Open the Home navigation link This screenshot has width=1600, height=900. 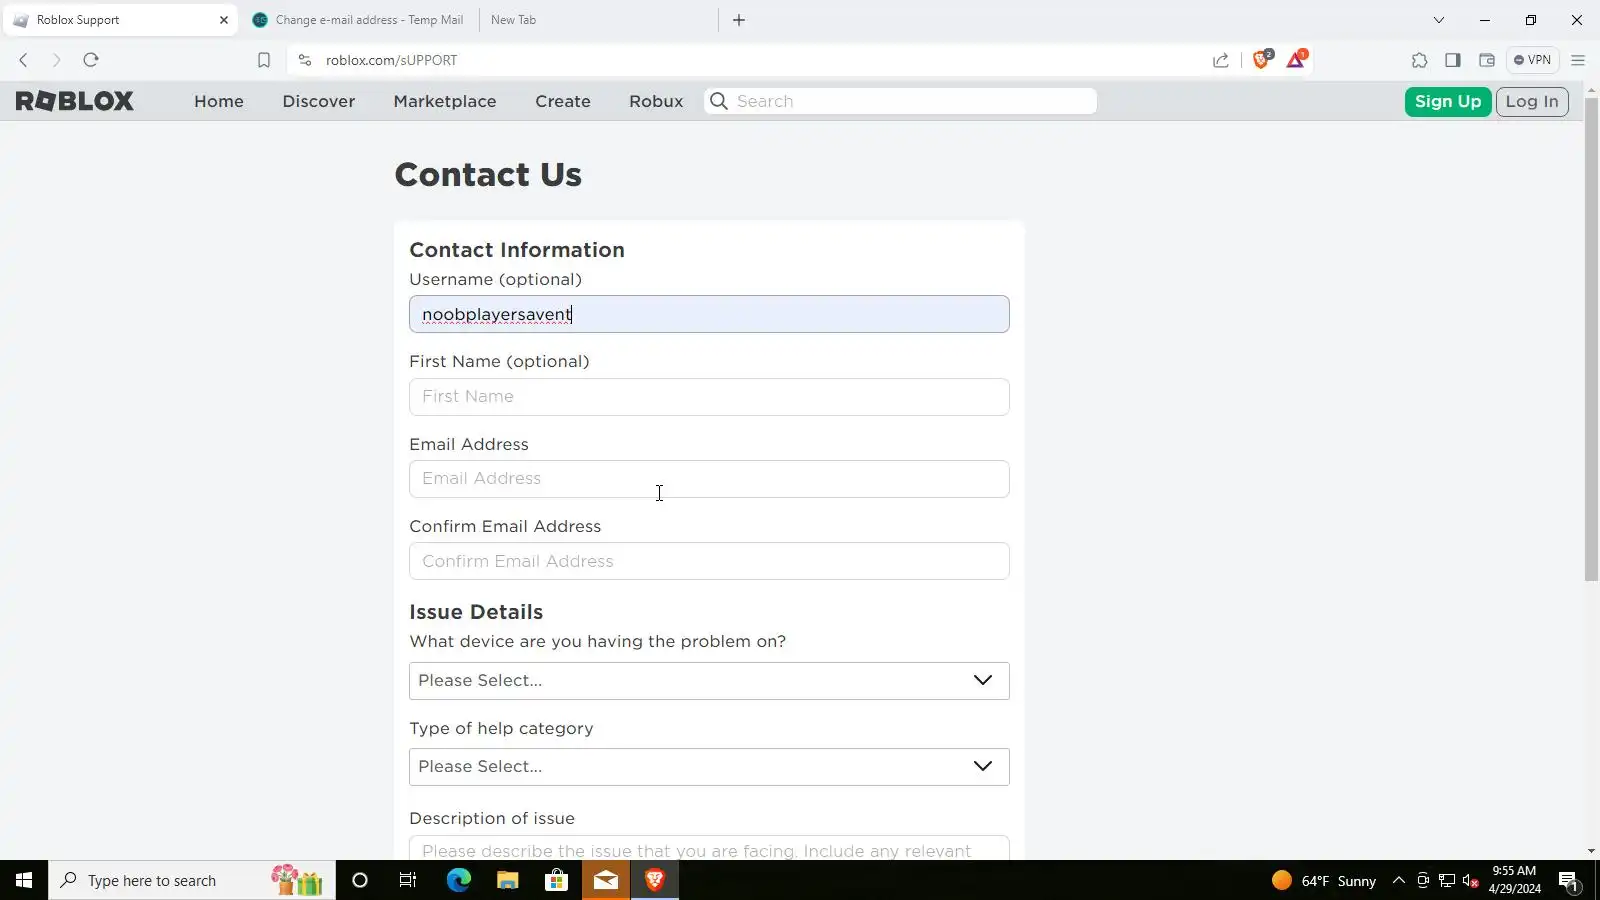[x=219, y=101]
